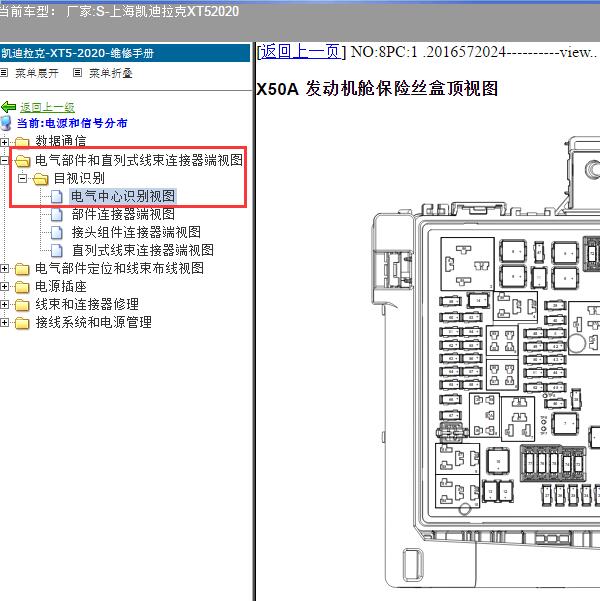Open the 部件连接器端视图 document
Viewport: 600px width, 601px height.
[x=123, y=214]
